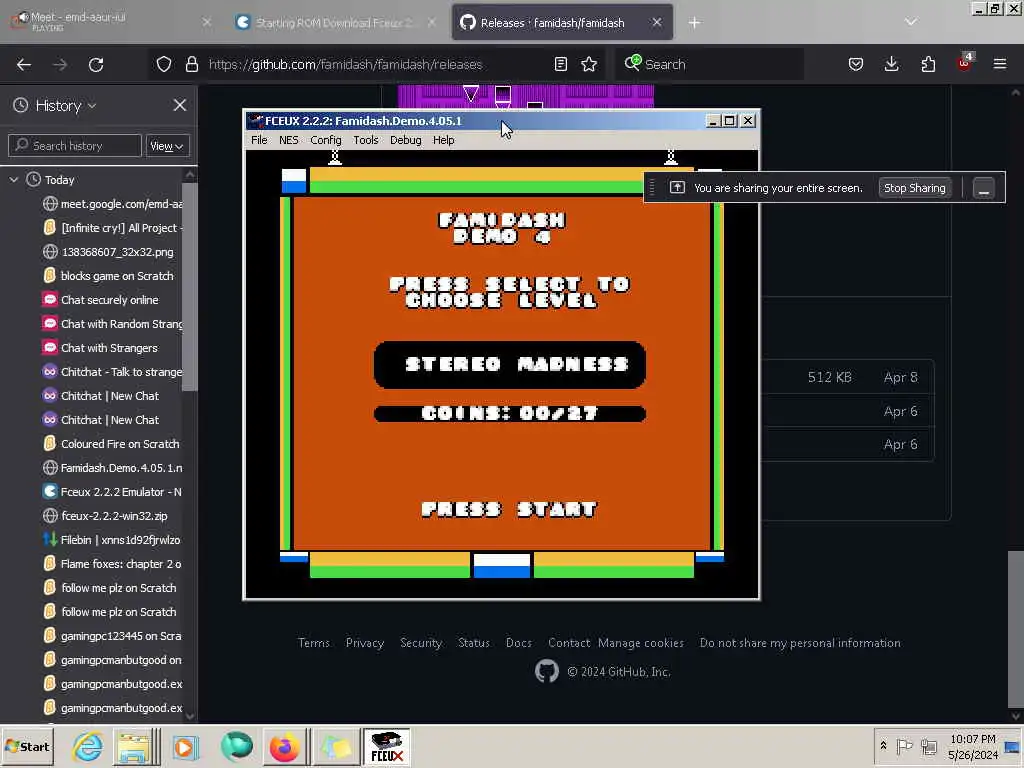Open the Privacy footer link

click(x=364, y=643)
